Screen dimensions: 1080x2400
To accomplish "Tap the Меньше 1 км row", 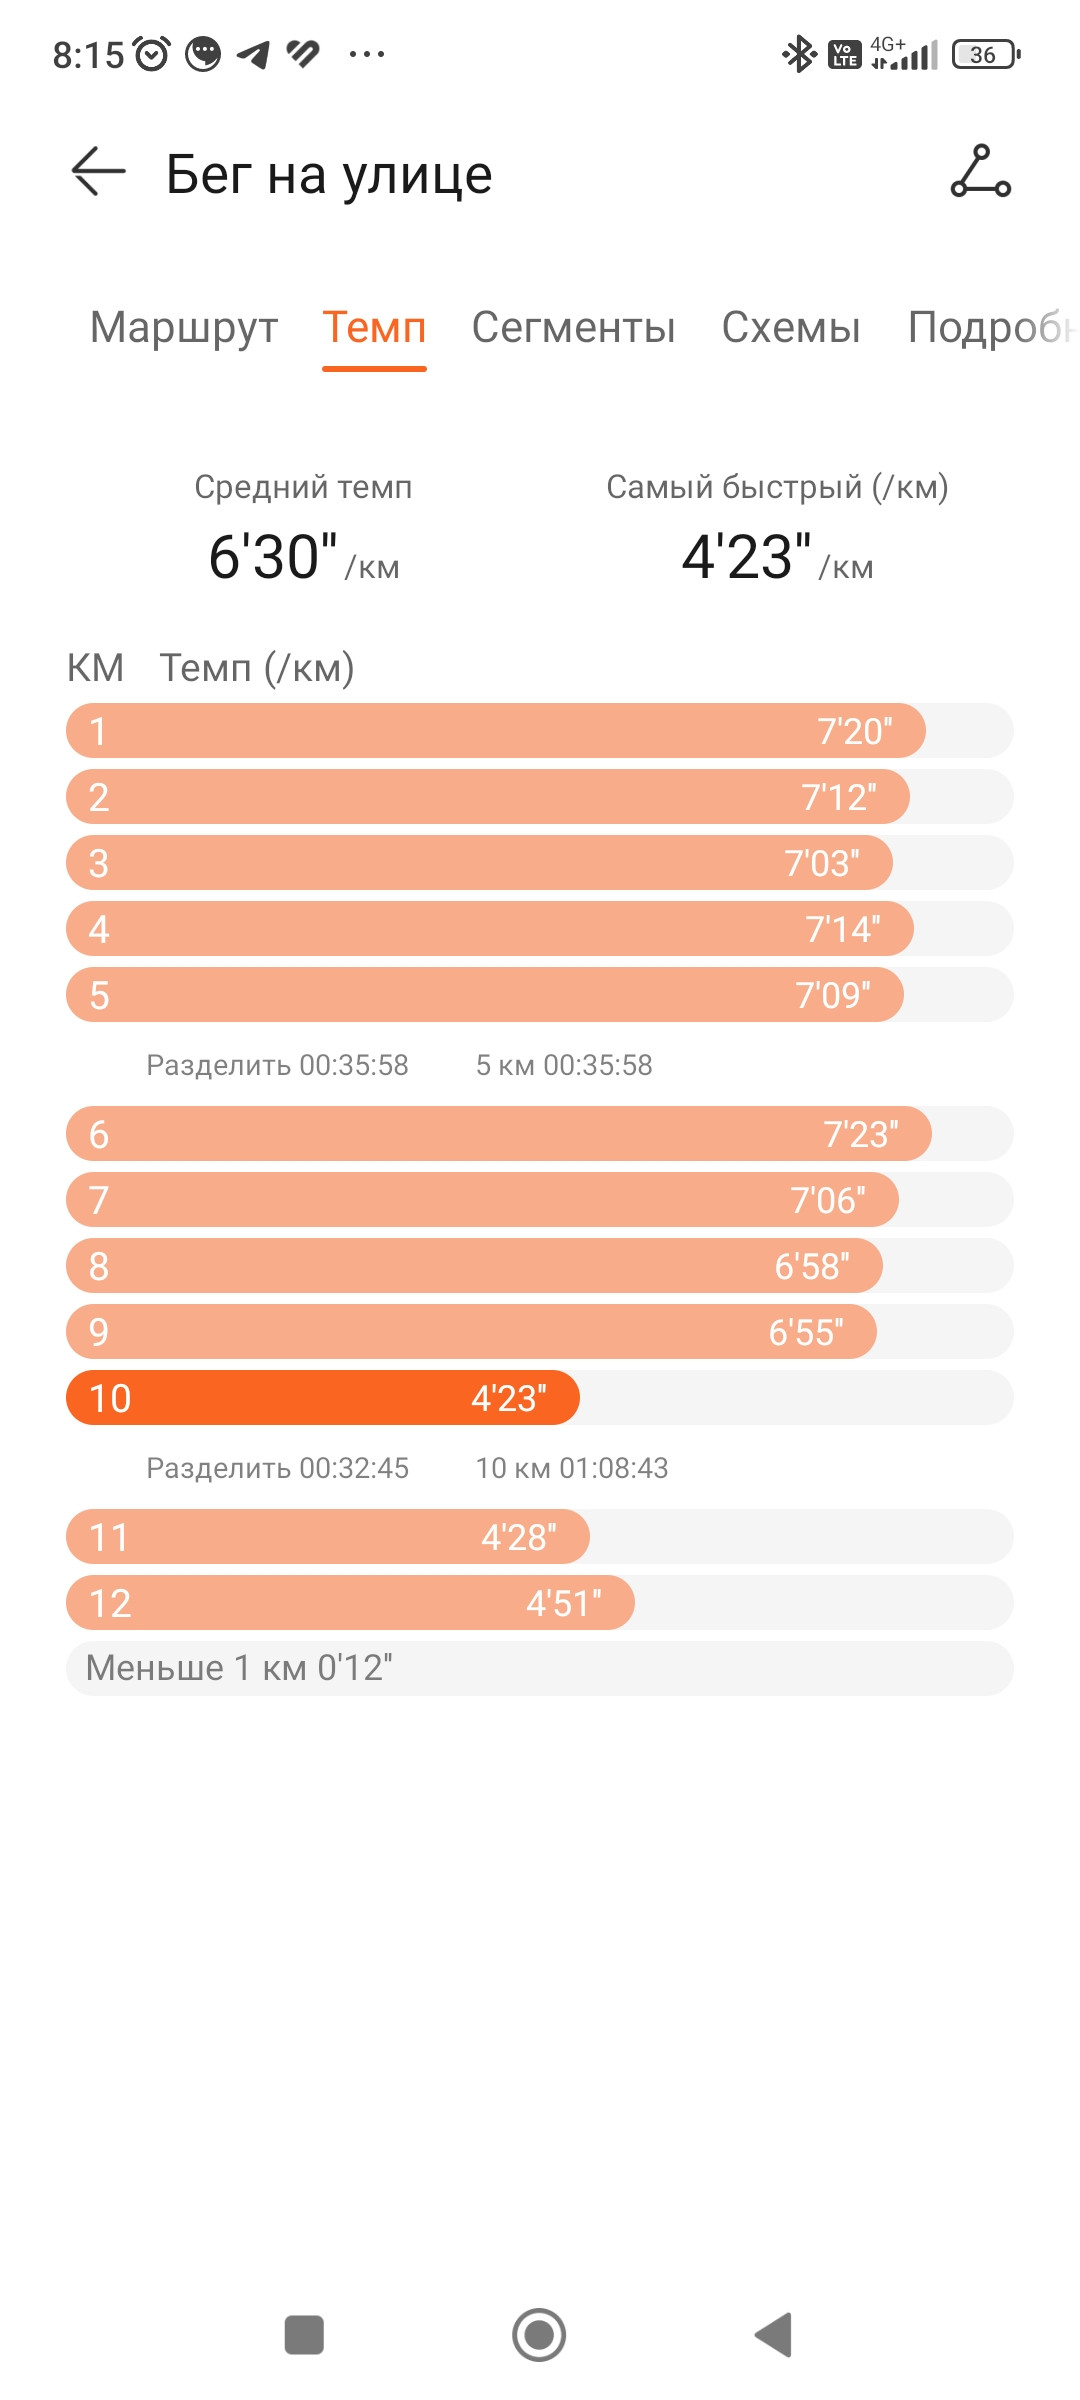I will coord(540,1668).
